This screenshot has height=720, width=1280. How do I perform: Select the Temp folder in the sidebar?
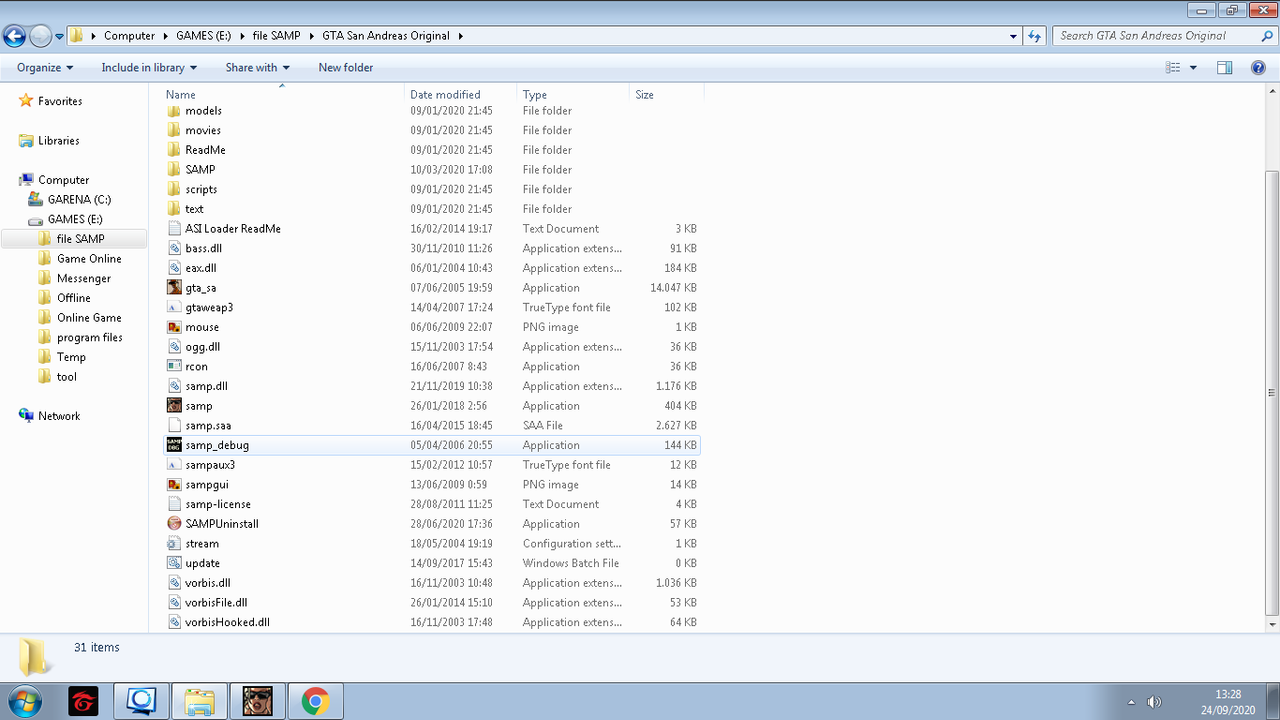click(x=71, y=357)
